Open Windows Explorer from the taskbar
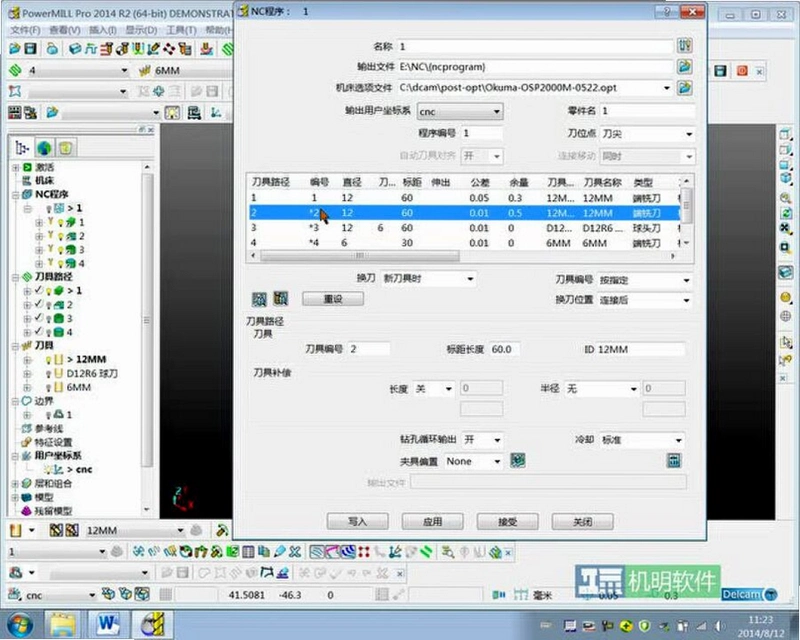Image resolution: width=800 pixels, height=640 pixels. (63, 624)
